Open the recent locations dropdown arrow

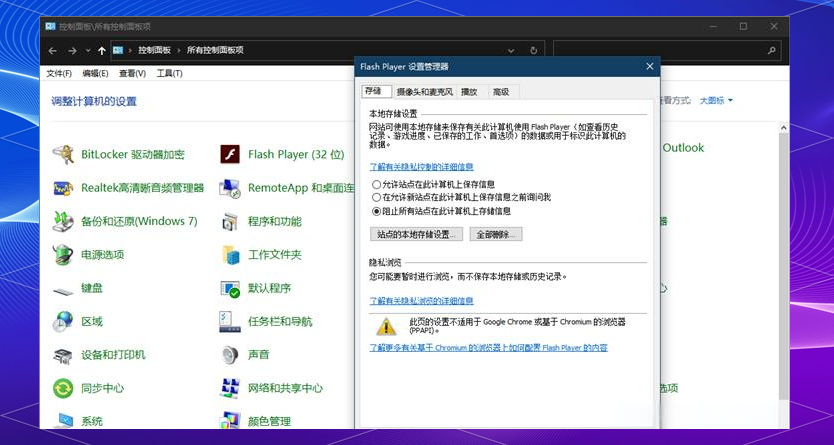tap(88, 51)
